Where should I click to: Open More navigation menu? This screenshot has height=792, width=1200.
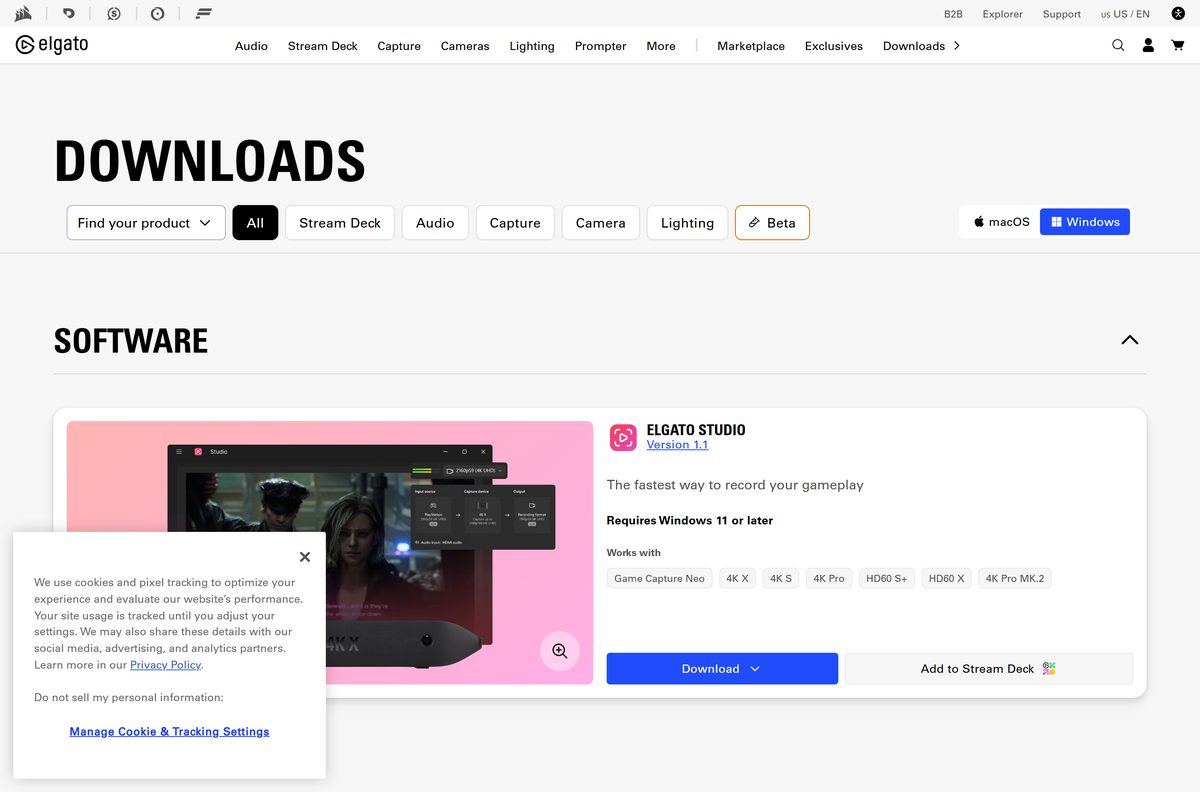pos(661,46)
